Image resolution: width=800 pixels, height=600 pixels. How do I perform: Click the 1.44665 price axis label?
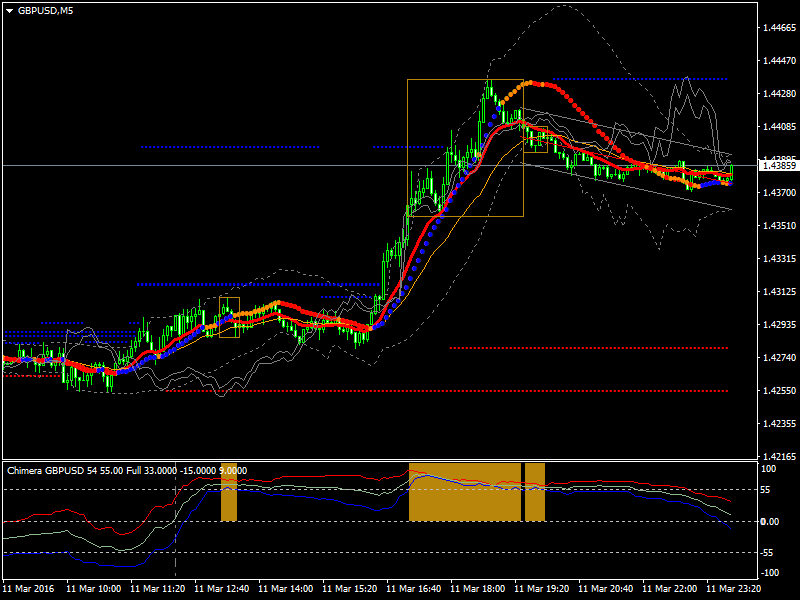(x=779, y=28)
